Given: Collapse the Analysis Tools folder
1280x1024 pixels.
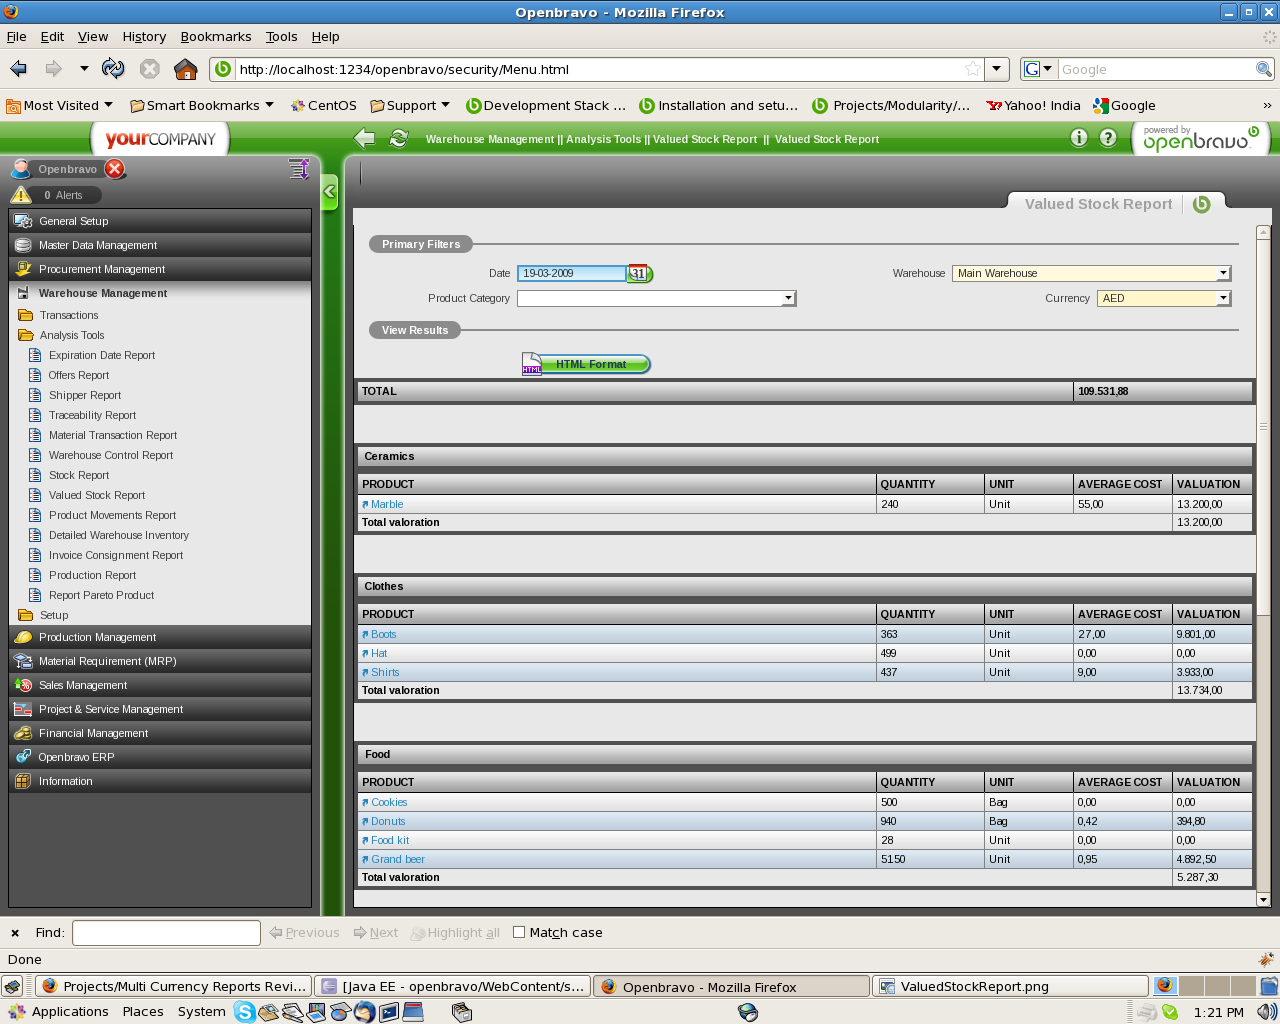Looking at the screenshot, I should pyautogui.click(x=71, y=335).
